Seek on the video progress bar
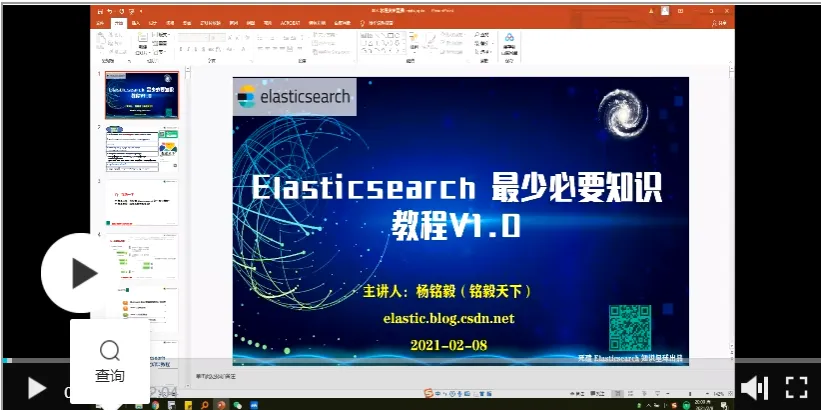This screenshot has height=410, width=821. [x=410, y=360]
